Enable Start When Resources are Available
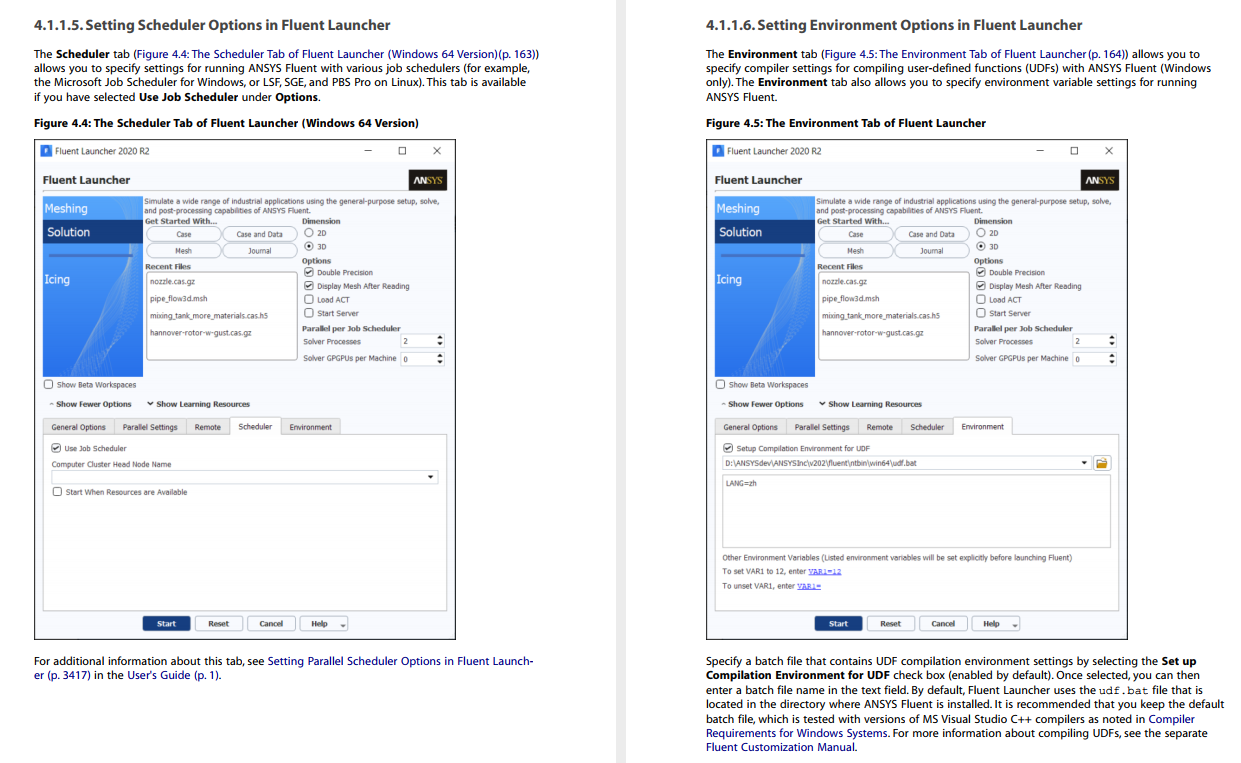This screenshot has width=1241, height=763. coord(57,492)
